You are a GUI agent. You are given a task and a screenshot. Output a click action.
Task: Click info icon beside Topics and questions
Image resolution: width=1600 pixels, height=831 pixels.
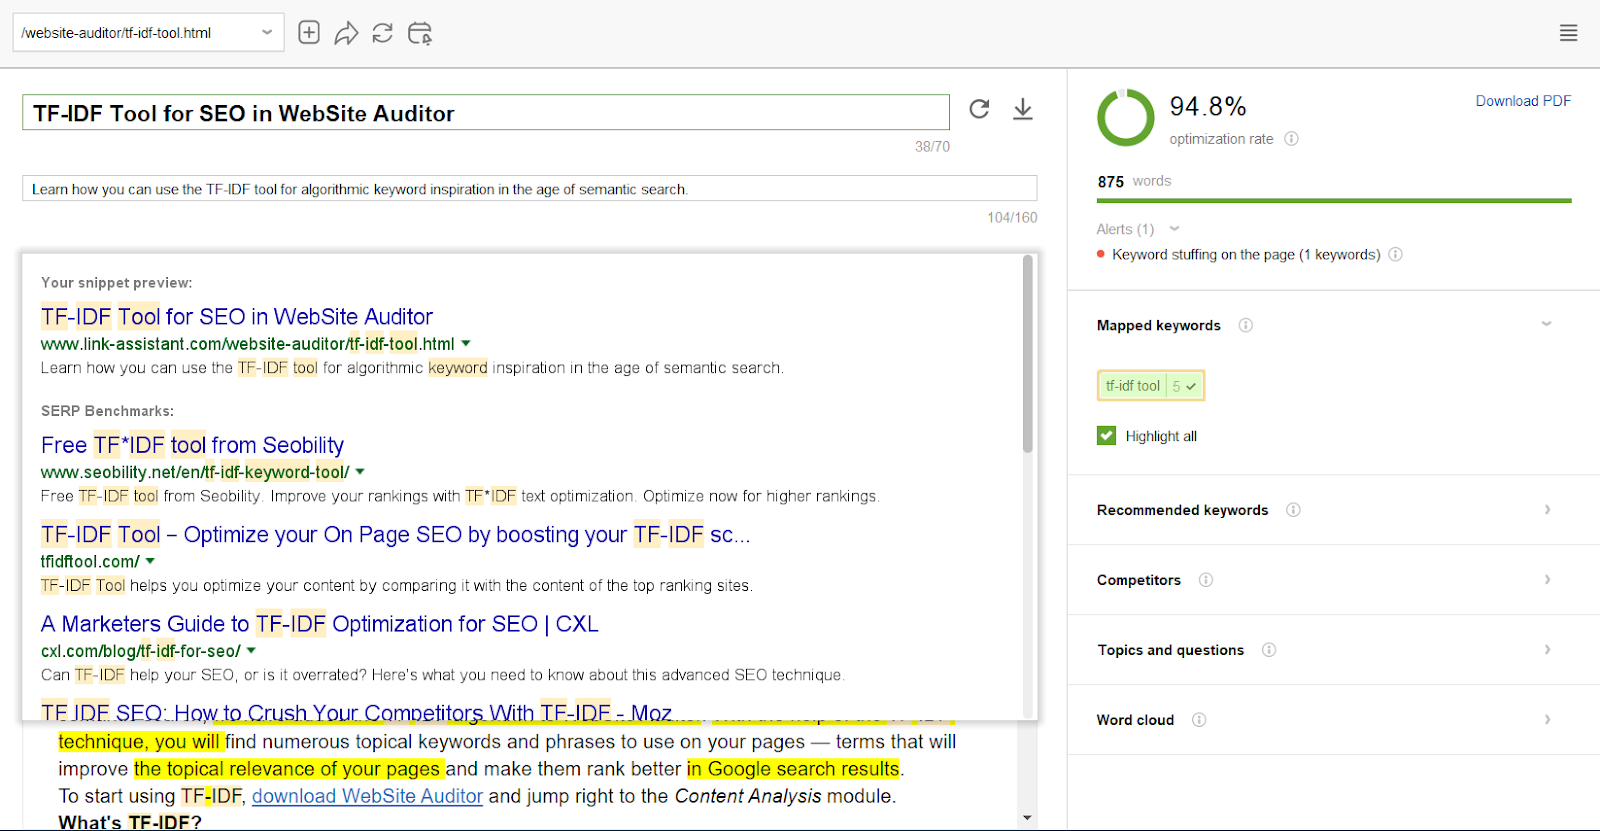pos(1269,650)
